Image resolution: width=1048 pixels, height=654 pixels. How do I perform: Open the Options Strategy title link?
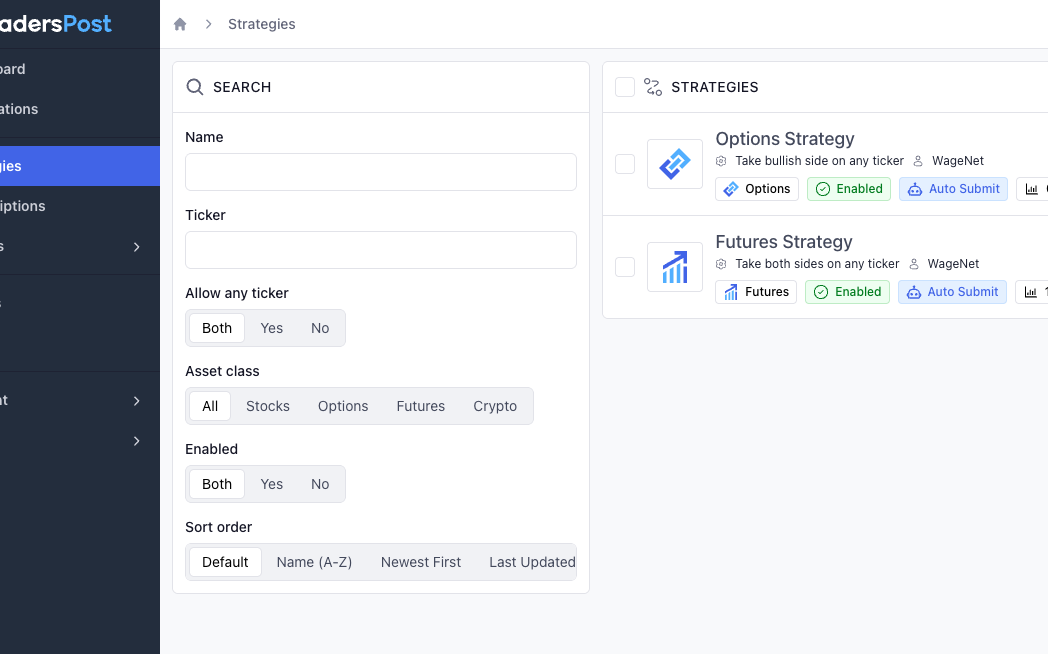coord(785,139)
